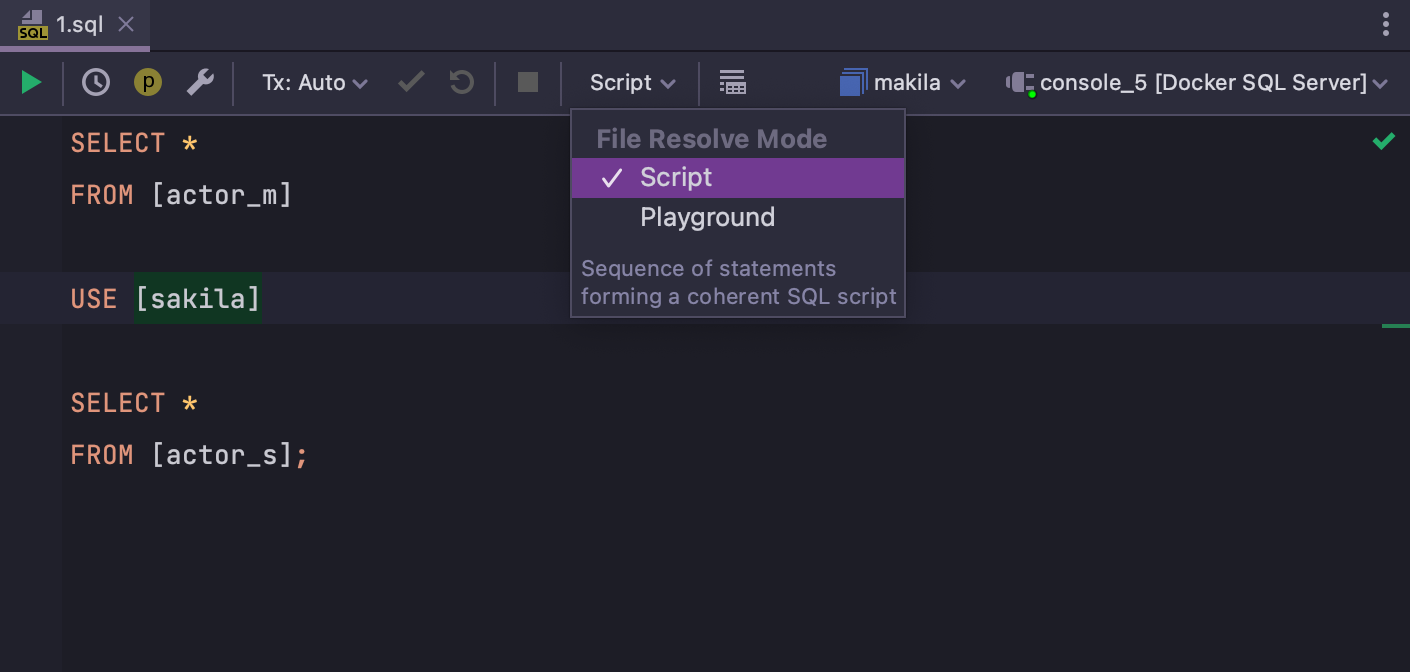The image size is (1410, 672).
Task: Open the makila schema dropdown
Action: 903,83
